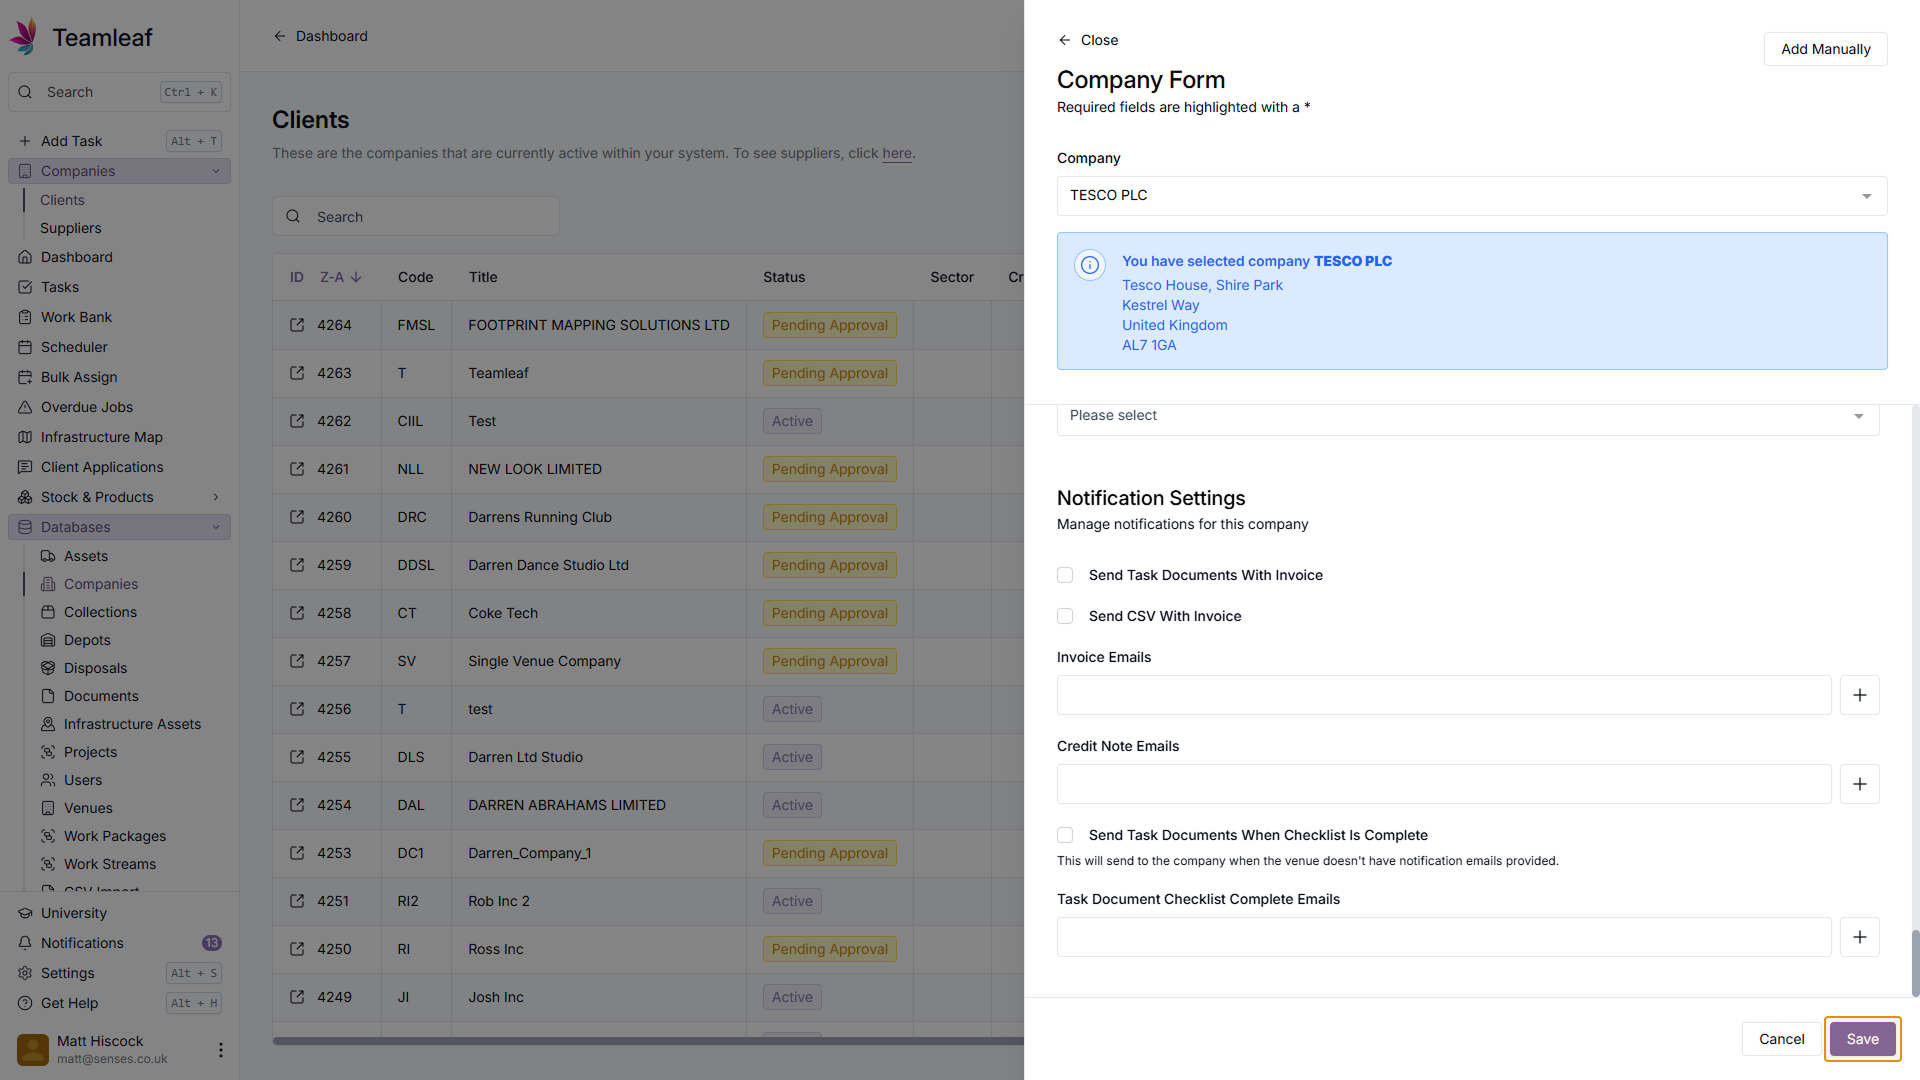This screenshot has height=1080, width=1920.
Task: Check Send CSV With Invoice
Action: tap(1065, 616)
